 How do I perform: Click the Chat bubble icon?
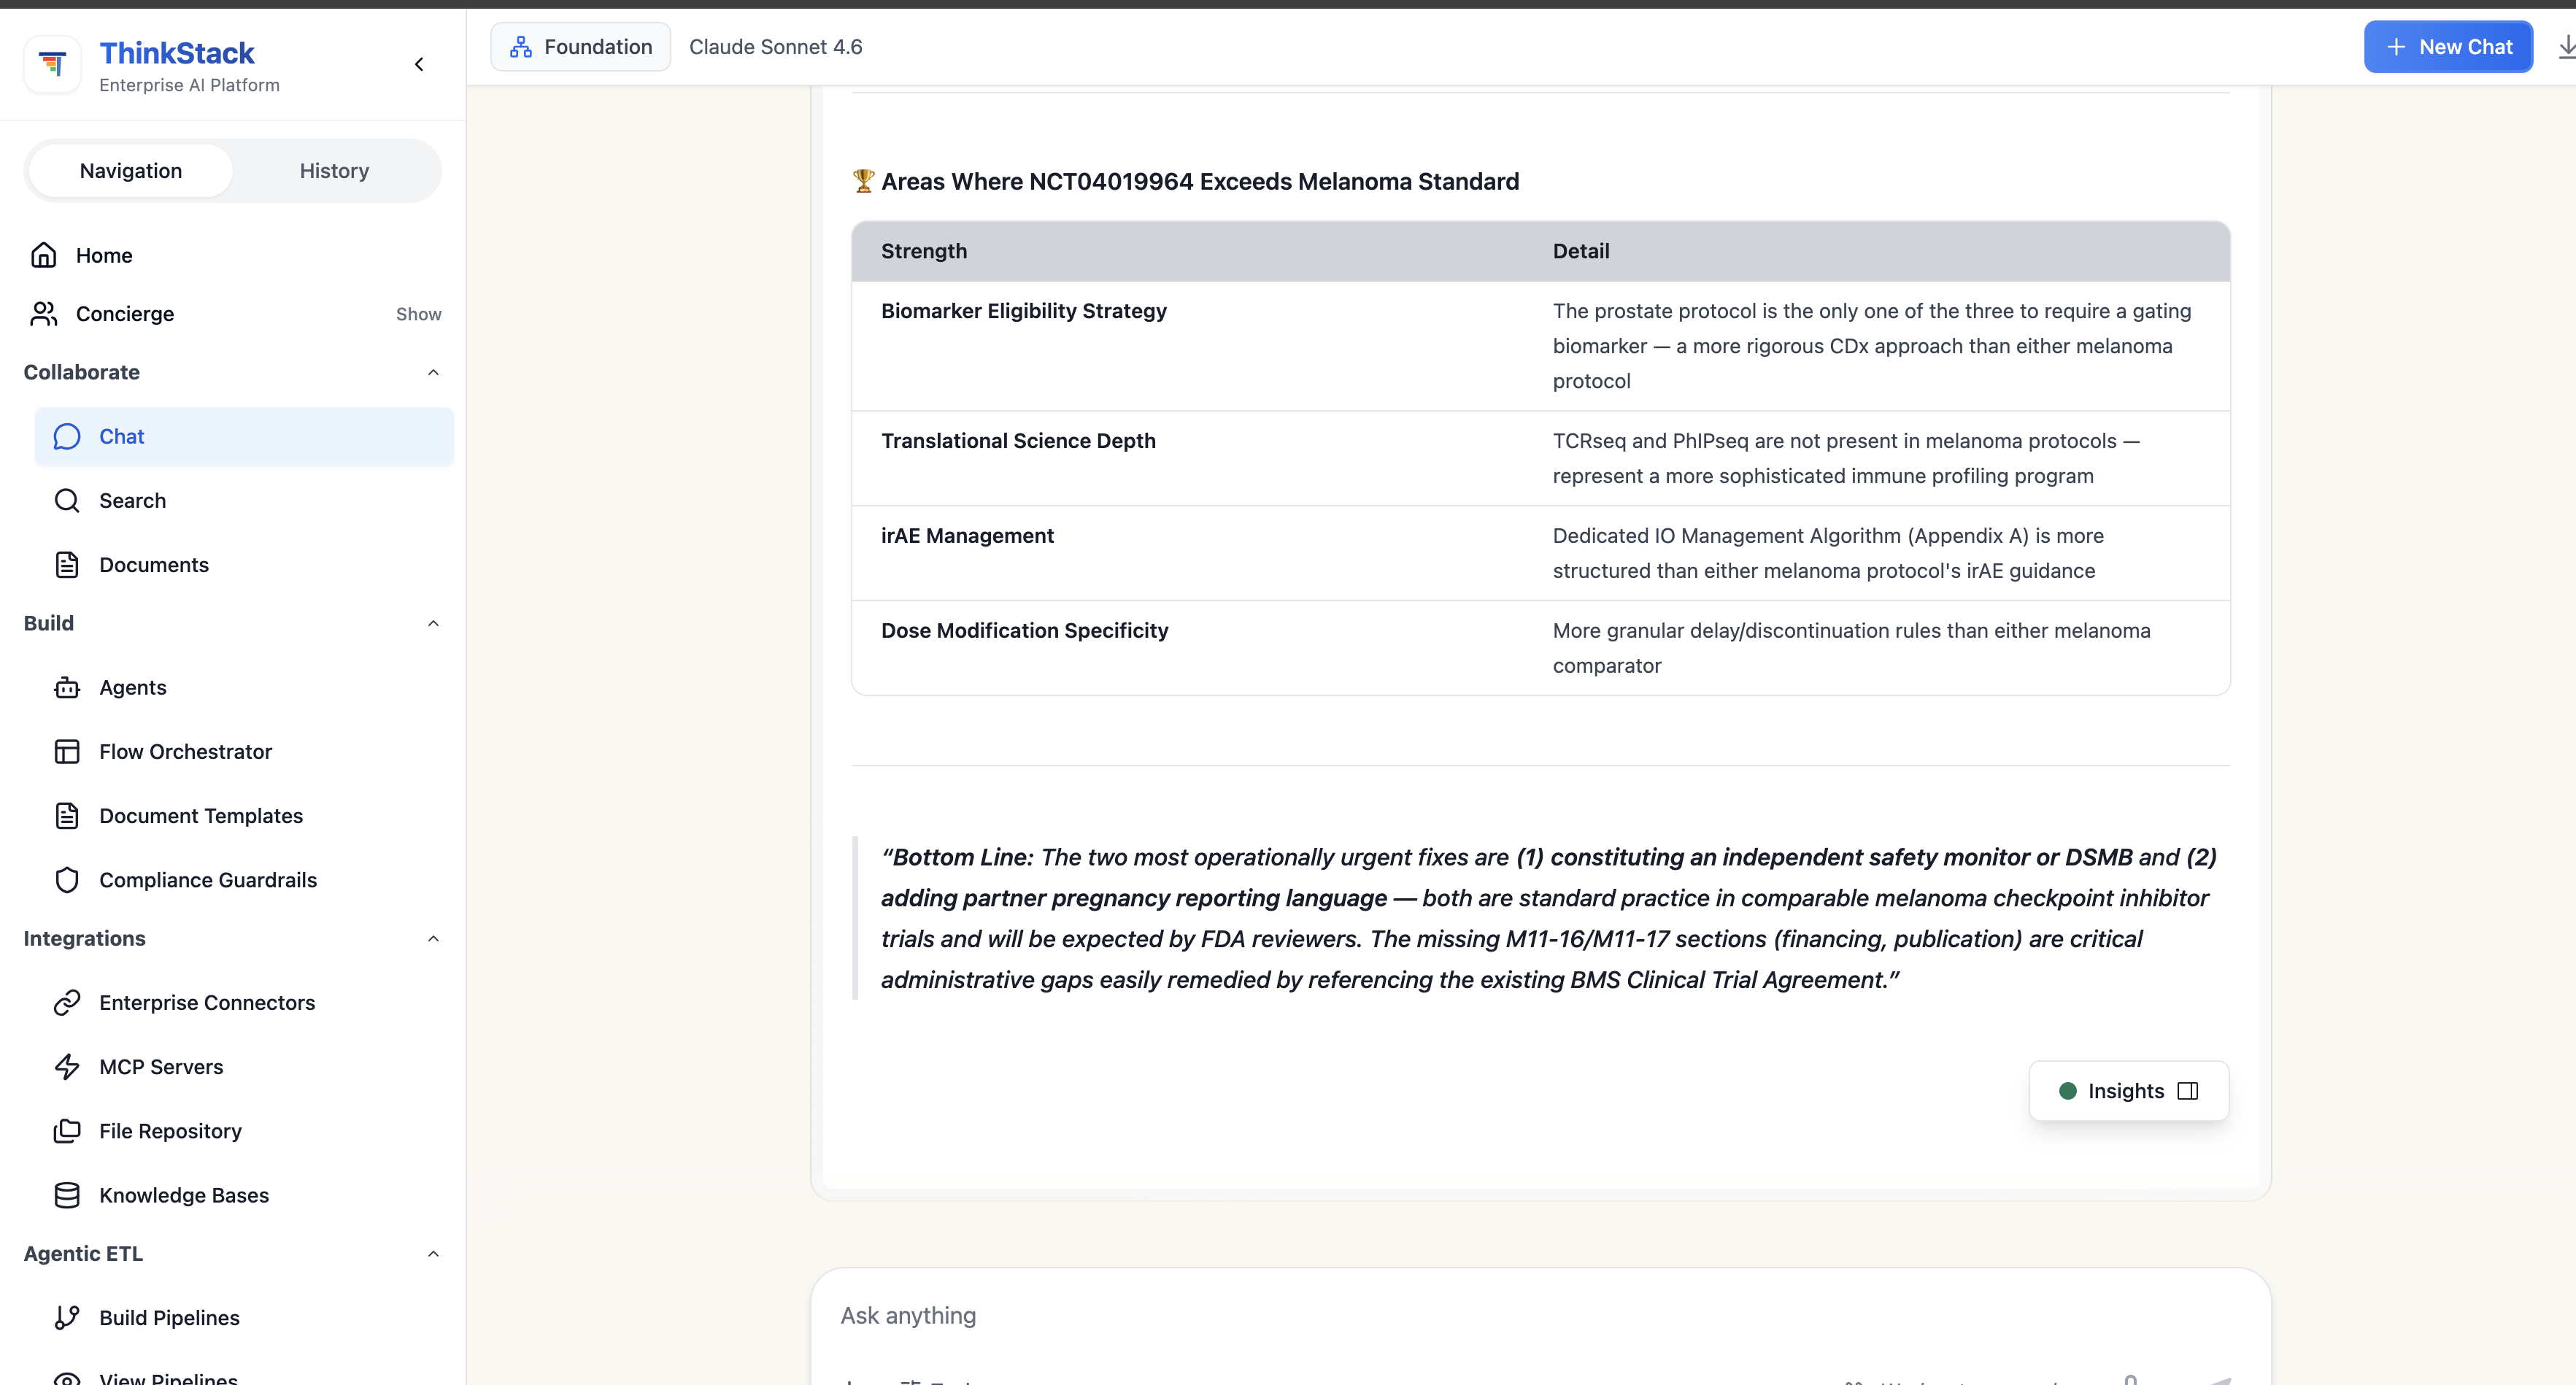tap(67, 437)
